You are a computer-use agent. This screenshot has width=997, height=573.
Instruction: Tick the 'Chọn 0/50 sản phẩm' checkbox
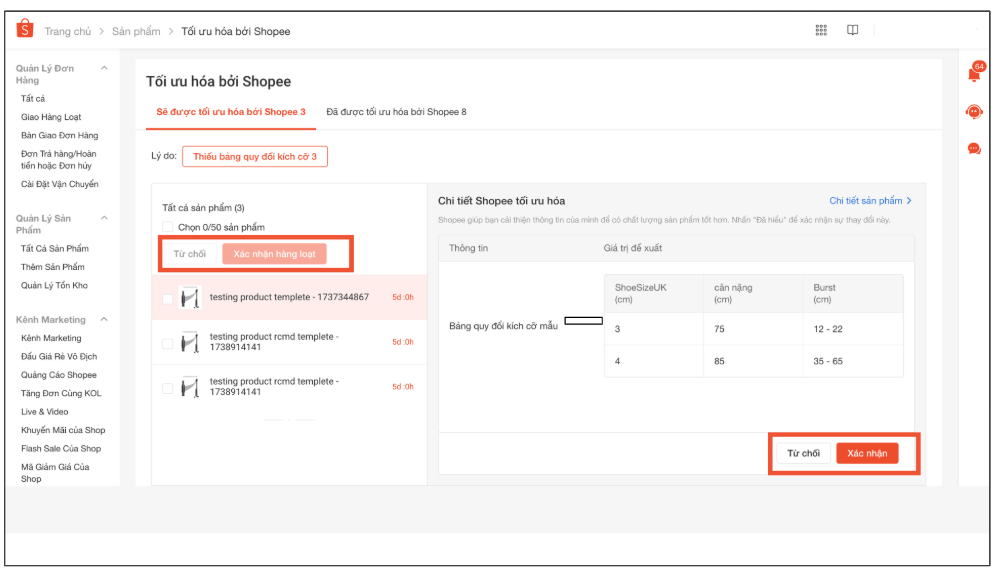click(167, 227)
